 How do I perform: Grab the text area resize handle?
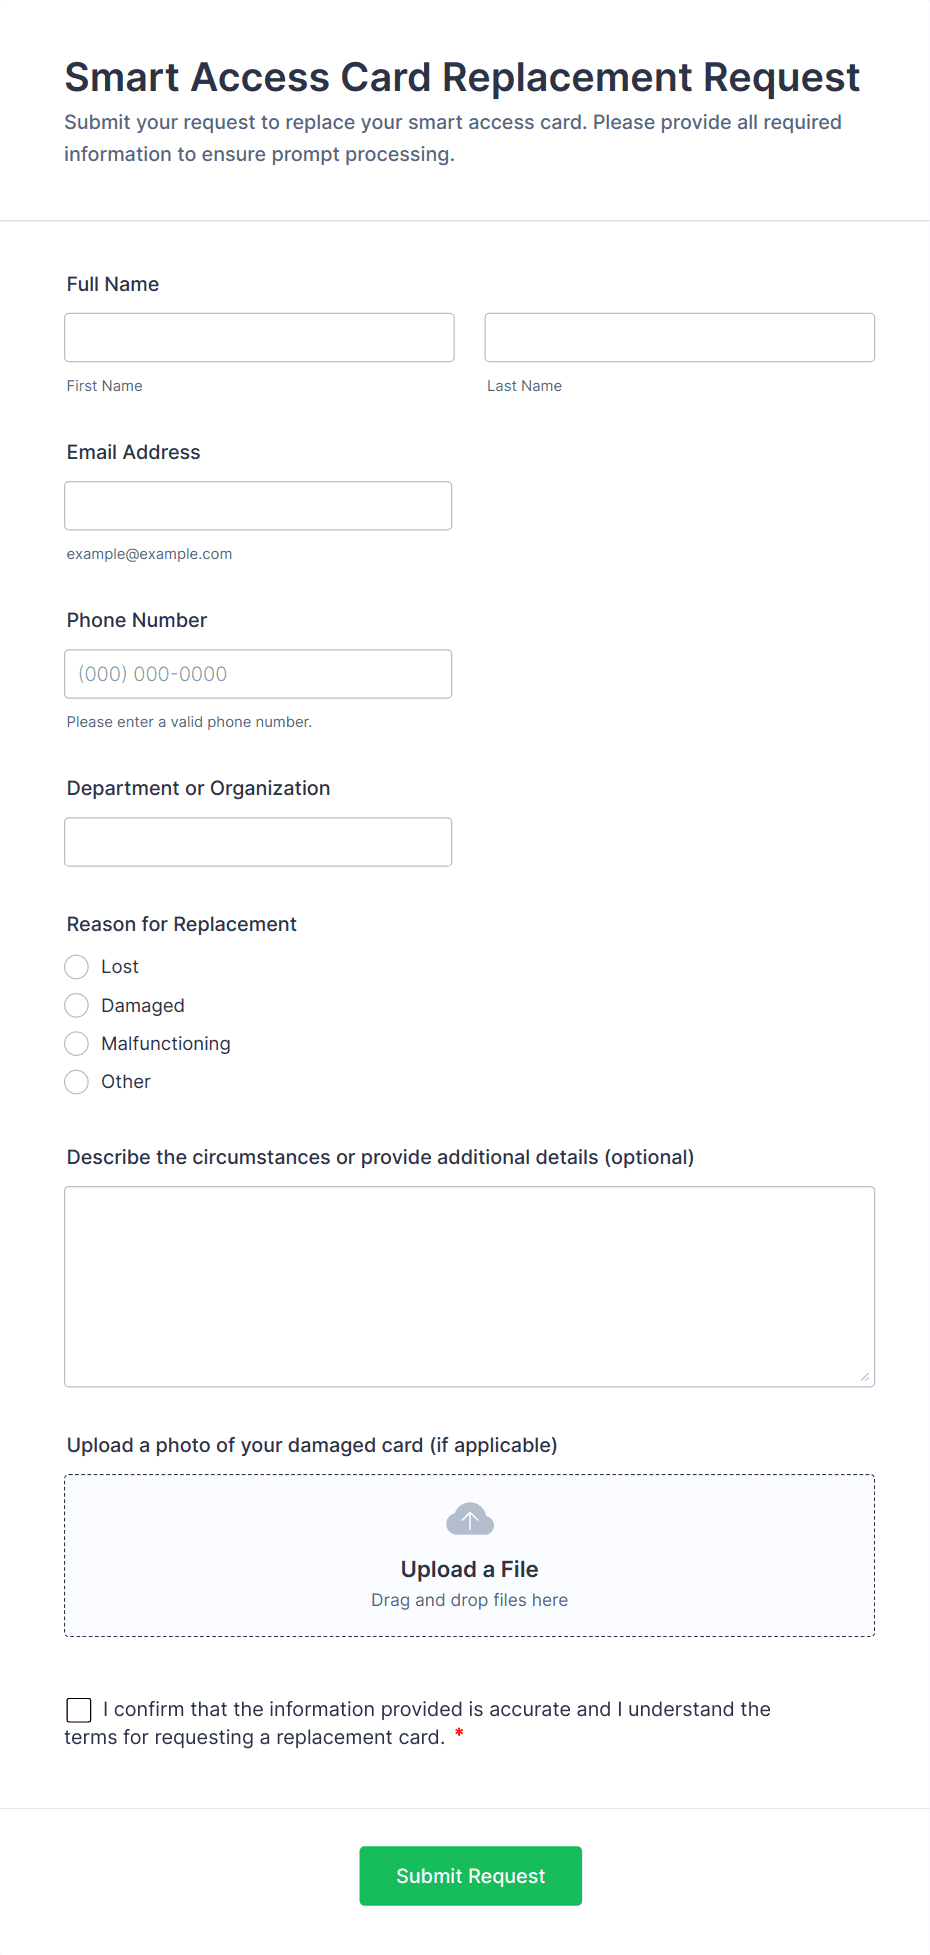865,1377
